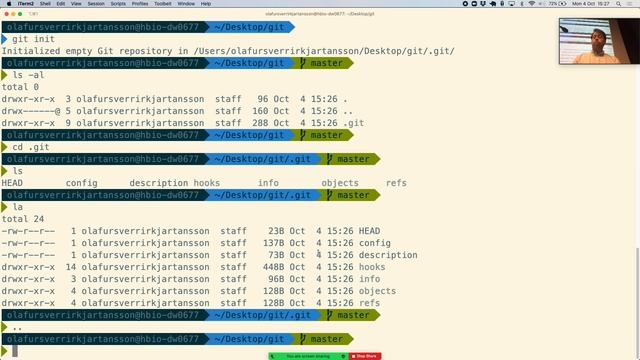Click the '..' entry with size 160 in listing
The image size is (640, 360).
(348, 111)
